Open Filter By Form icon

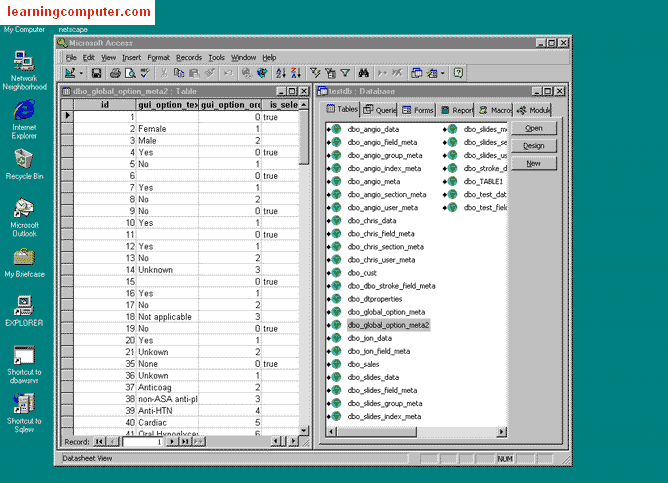pos(330,73)
